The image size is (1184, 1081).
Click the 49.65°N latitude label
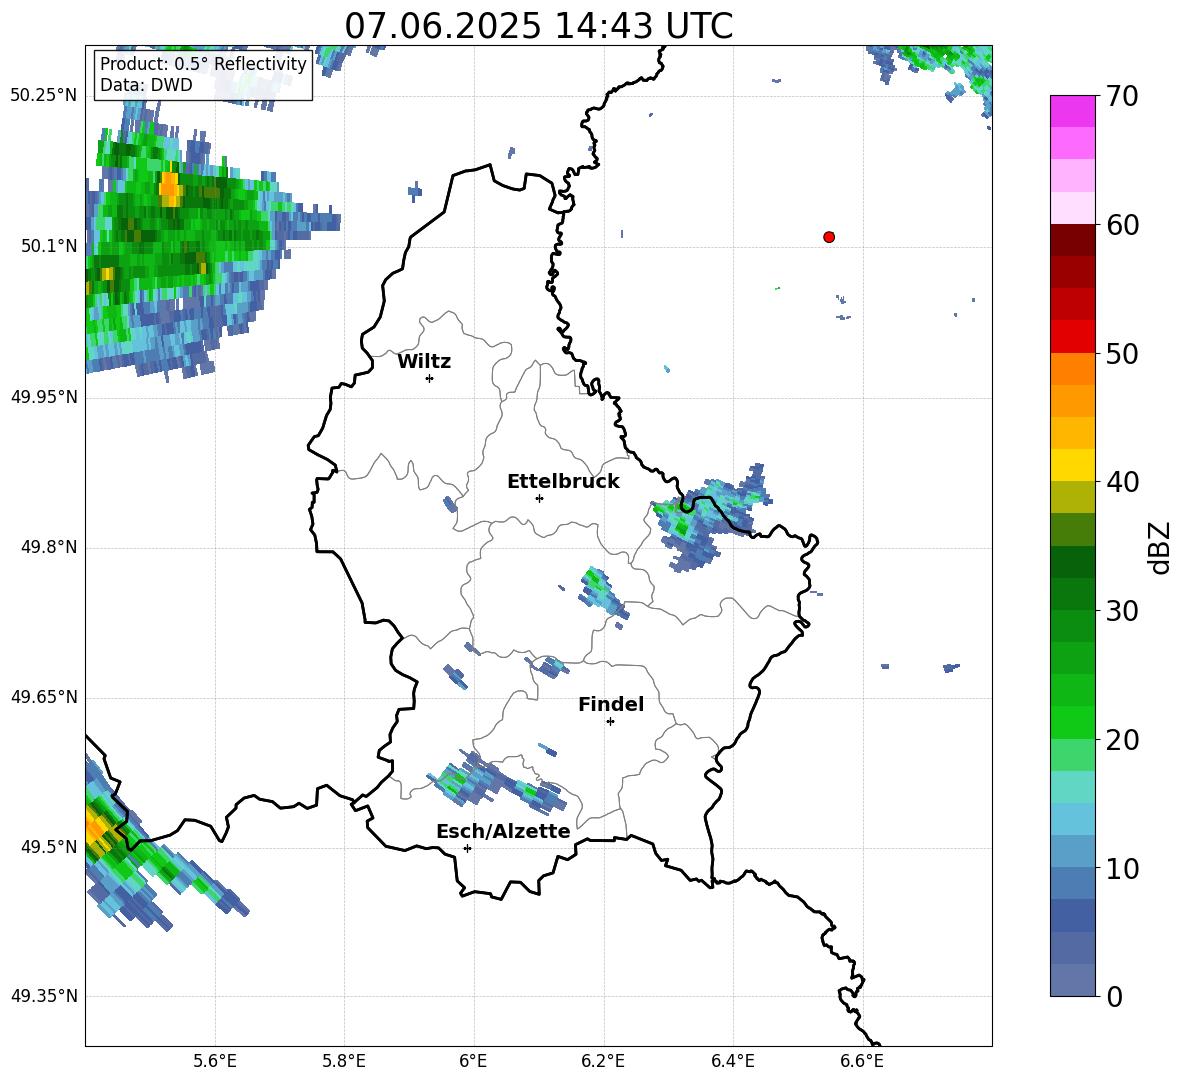[44, 697]
